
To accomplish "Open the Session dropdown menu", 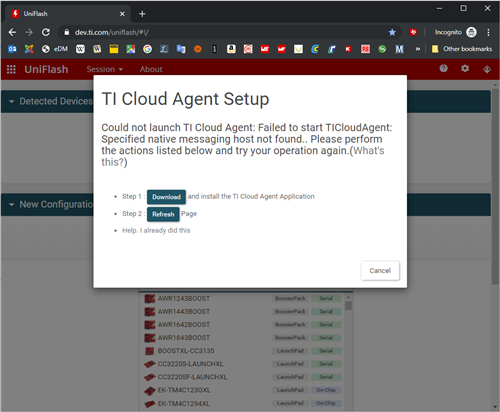I will 105,69.
